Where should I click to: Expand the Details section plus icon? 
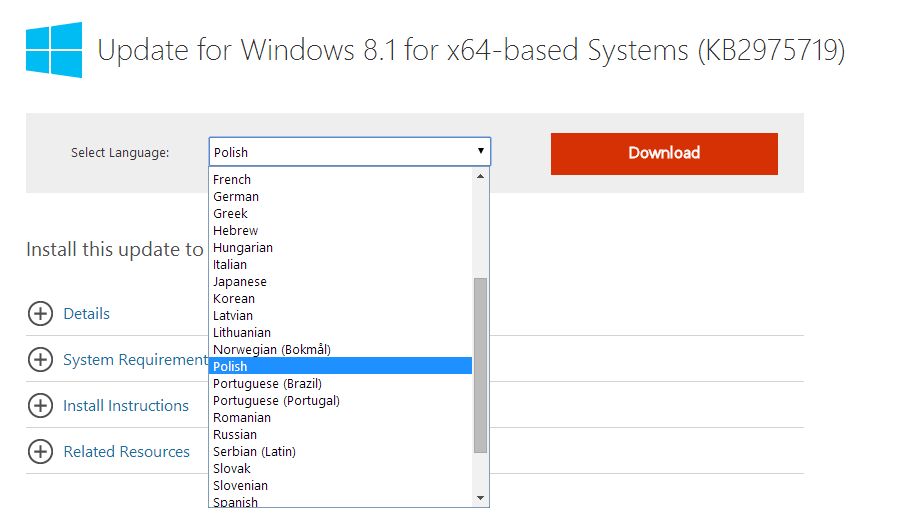point(40,314)
